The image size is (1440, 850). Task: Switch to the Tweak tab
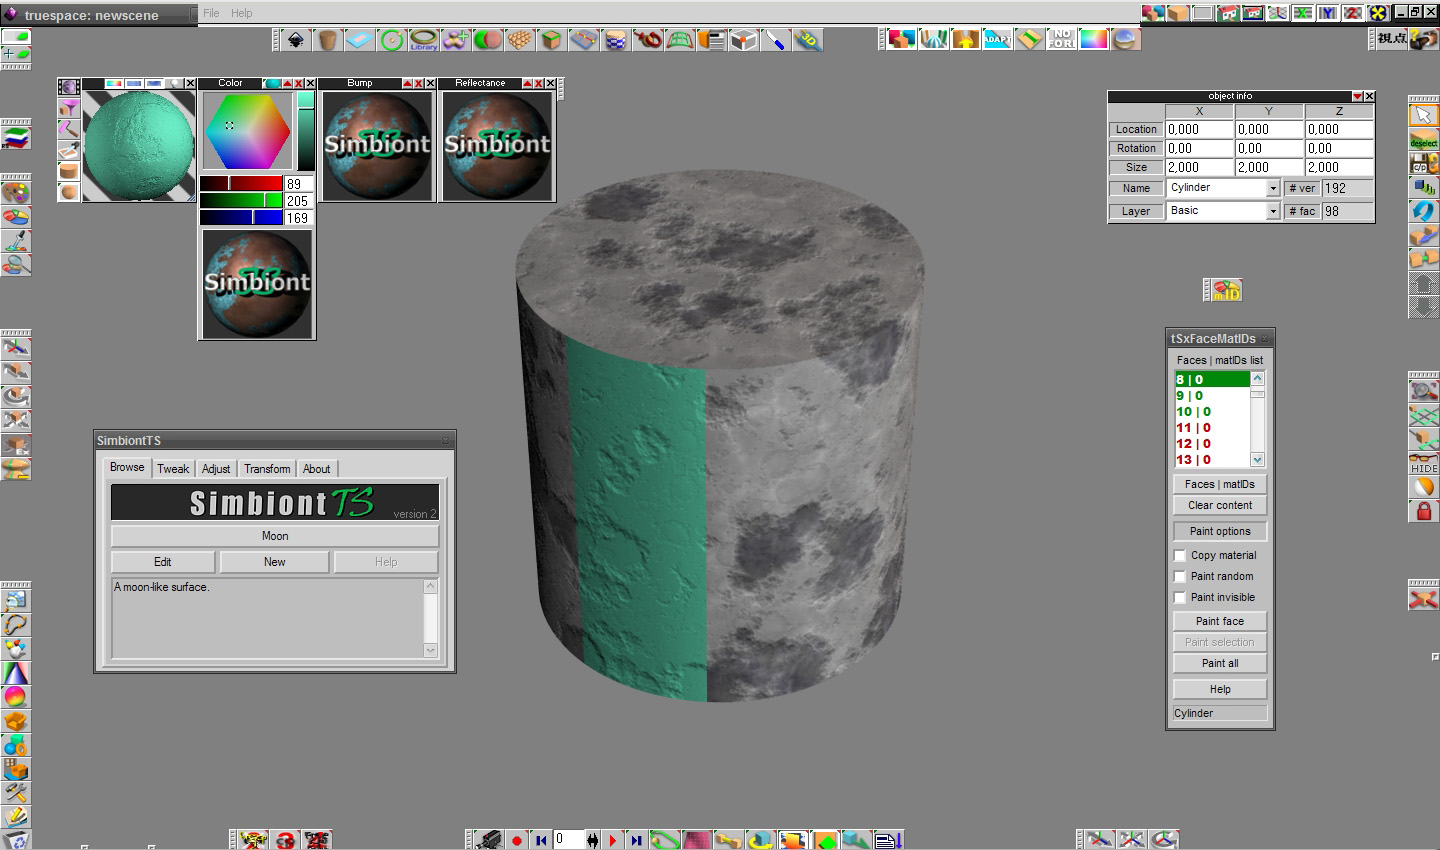pos(173,469)
